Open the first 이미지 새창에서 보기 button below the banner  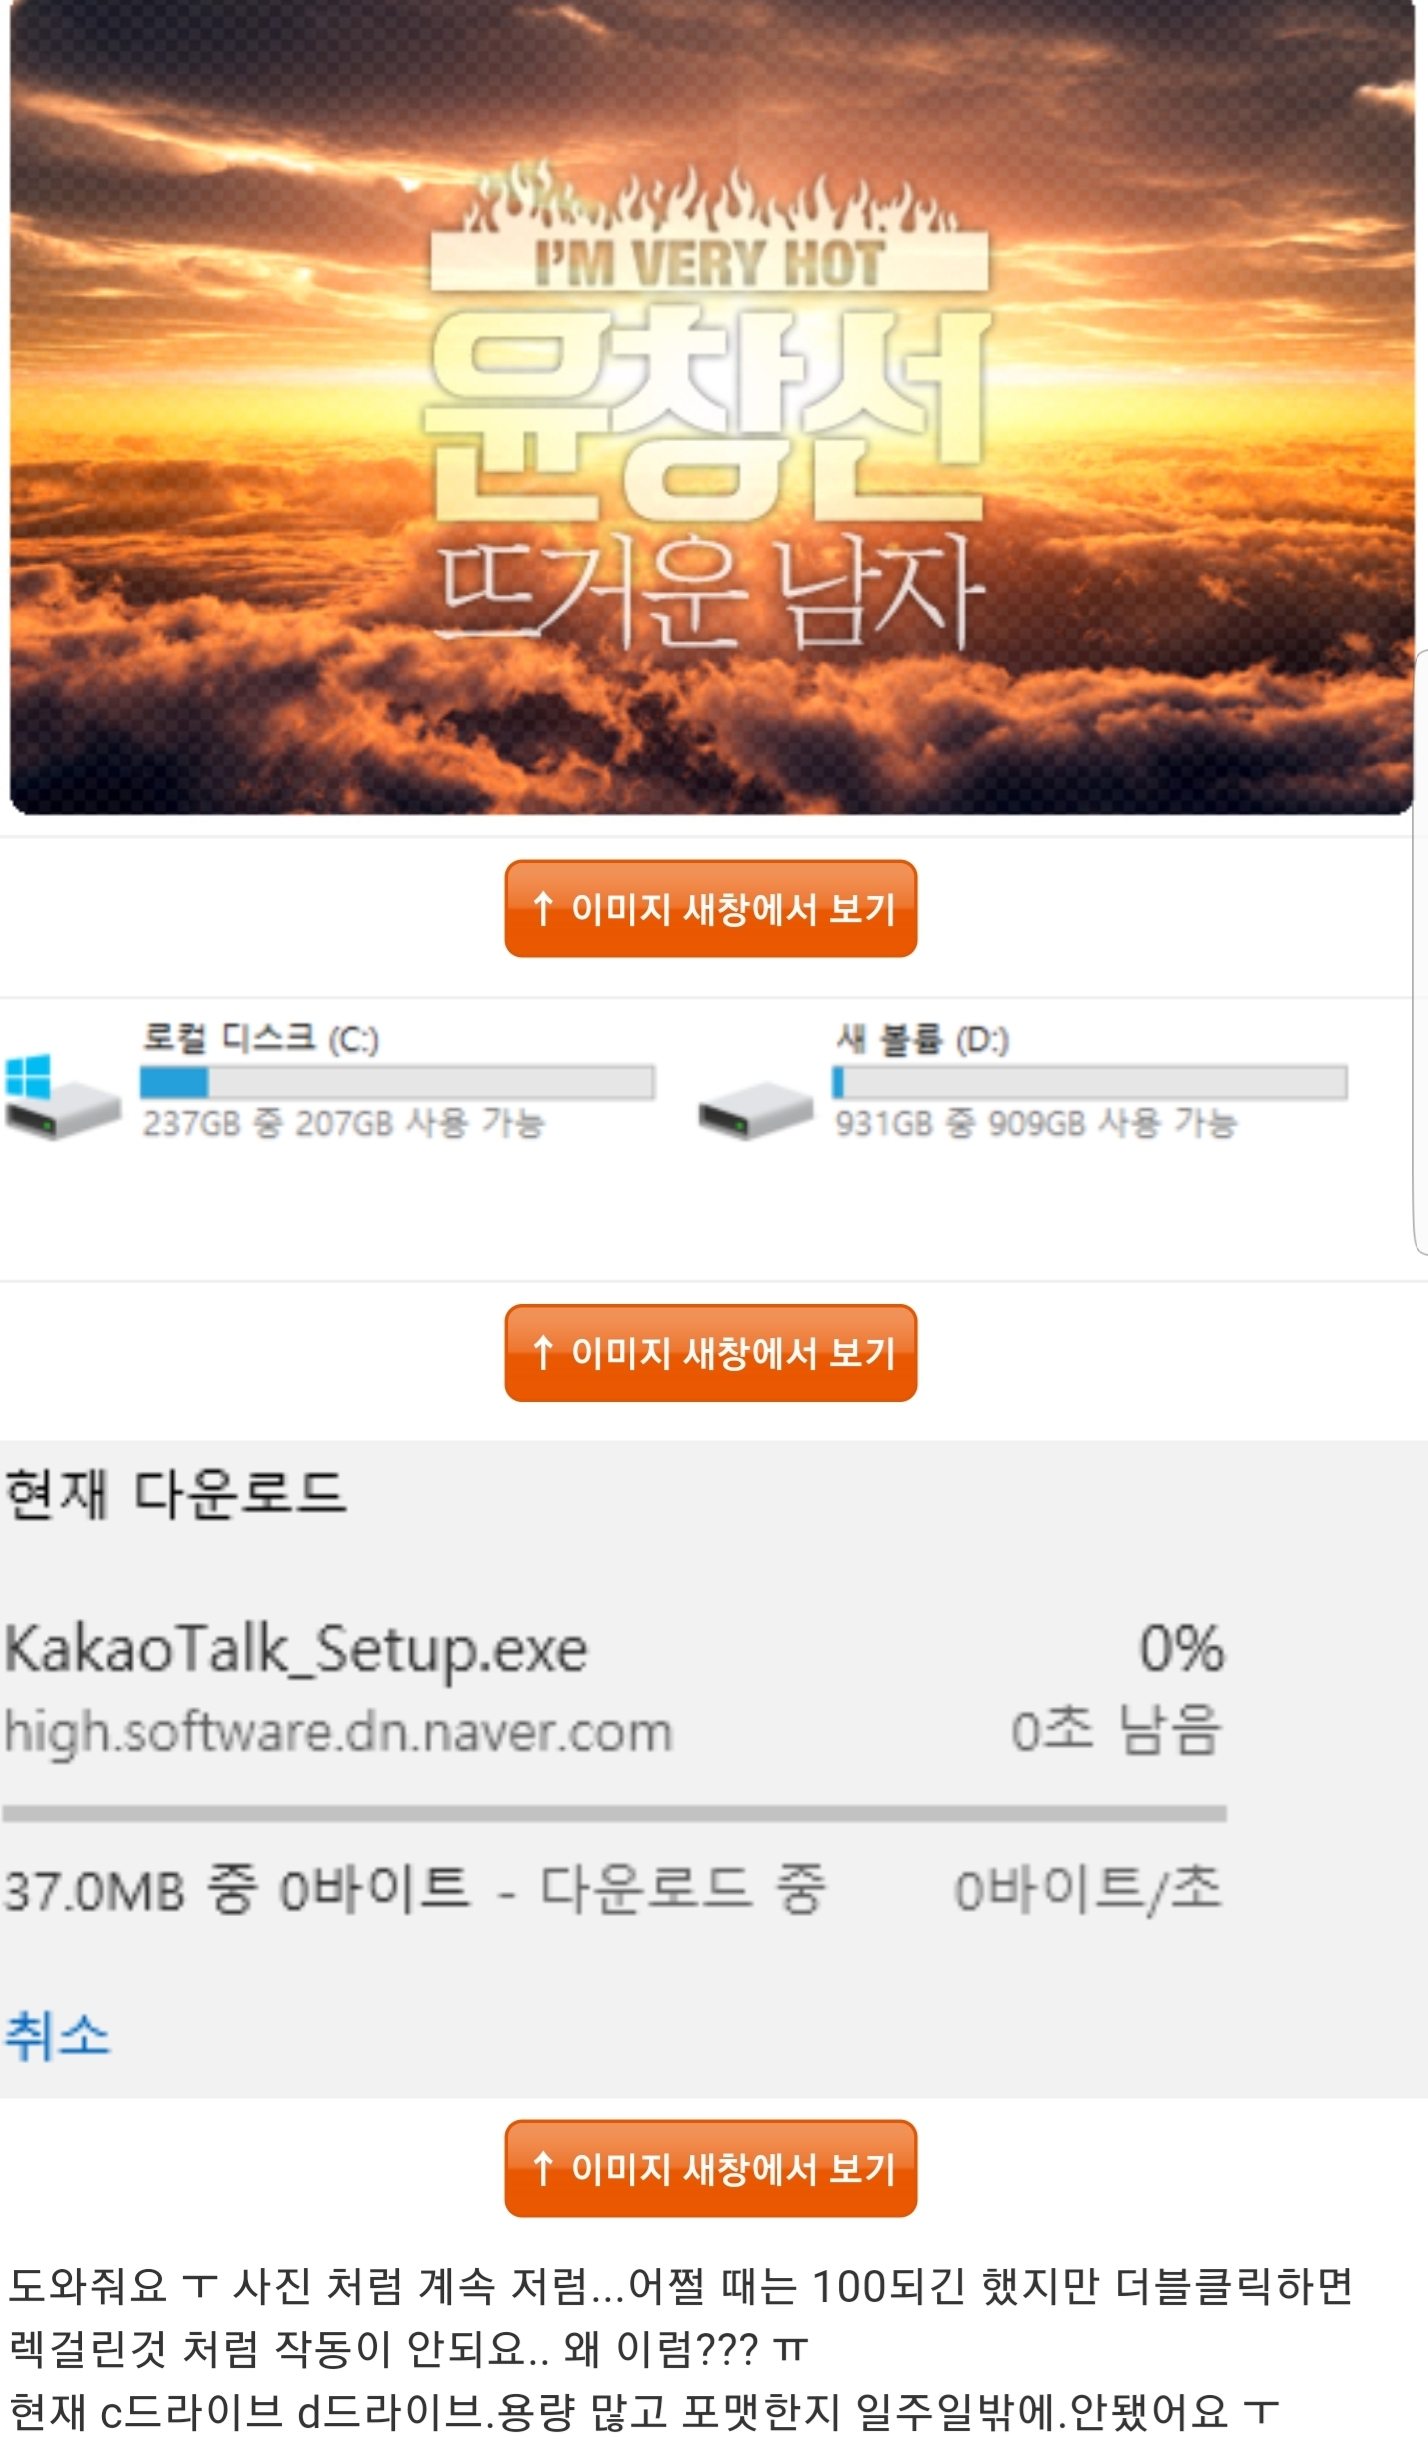(x=710, y=908)
